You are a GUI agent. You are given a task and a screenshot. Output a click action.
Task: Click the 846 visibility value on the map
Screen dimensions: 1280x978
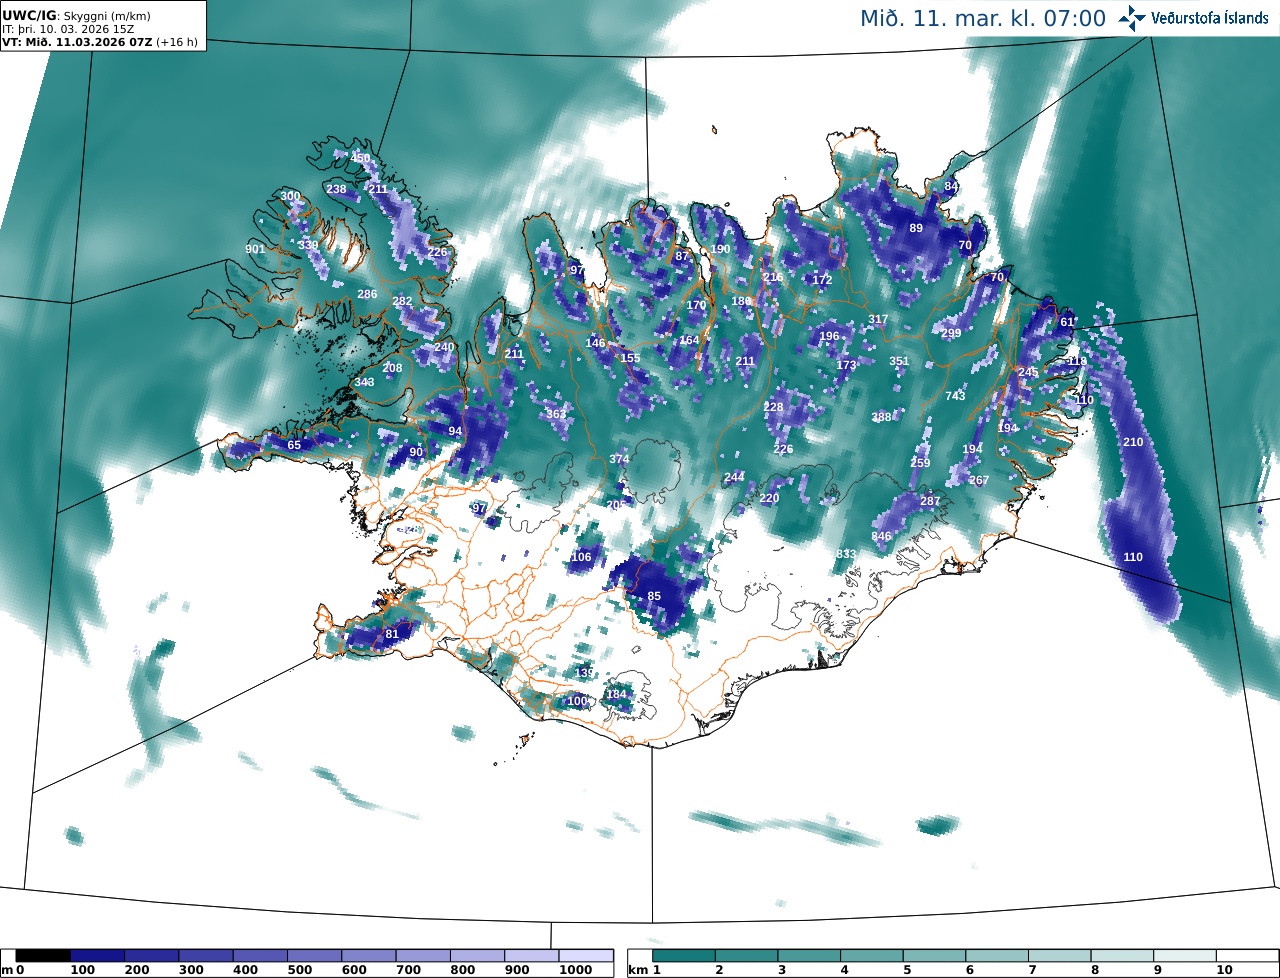coord(881,536)
